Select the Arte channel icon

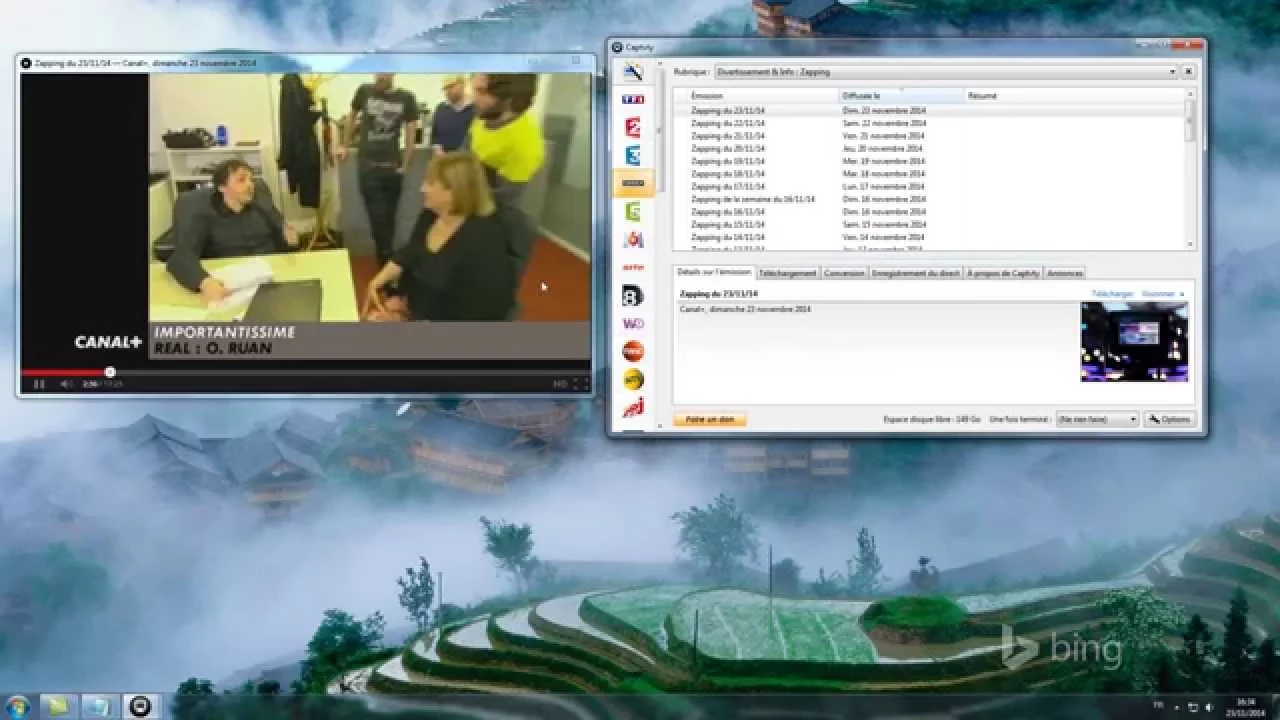point(633,267)
